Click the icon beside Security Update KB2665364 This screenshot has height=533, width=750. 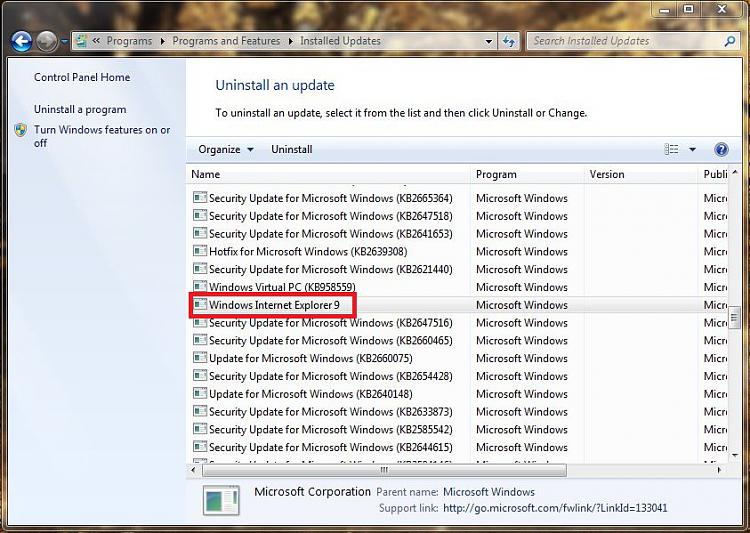pyautogui.click(x=200, y=197)
